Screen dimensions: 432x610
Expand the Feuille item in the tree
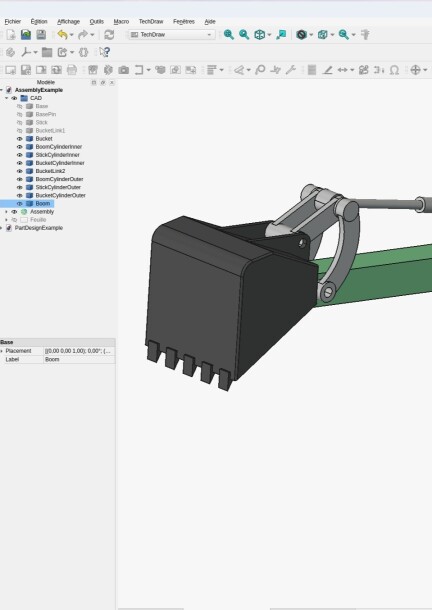tap(6, 220)
